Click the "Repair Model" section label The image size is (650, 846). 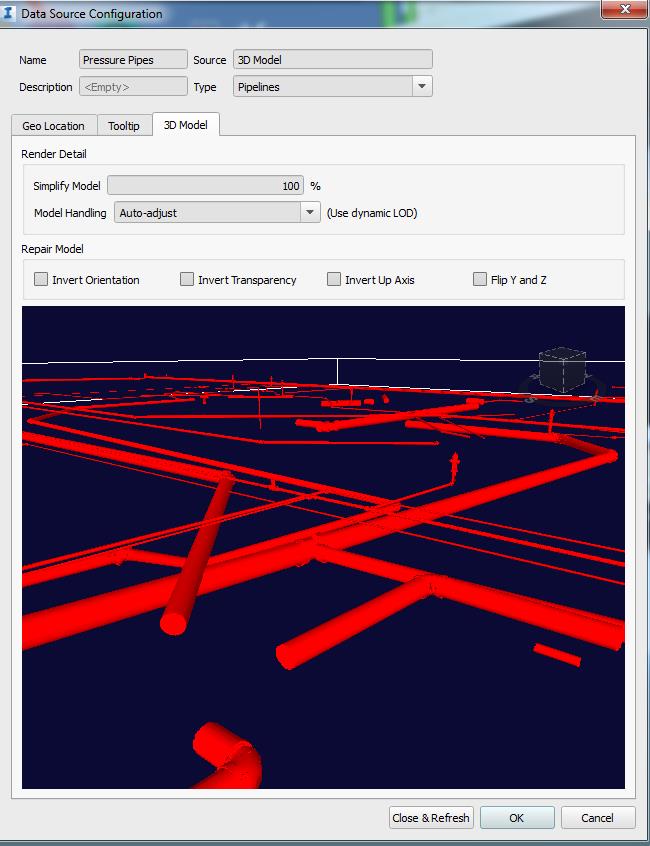click(x=52, y=249)
